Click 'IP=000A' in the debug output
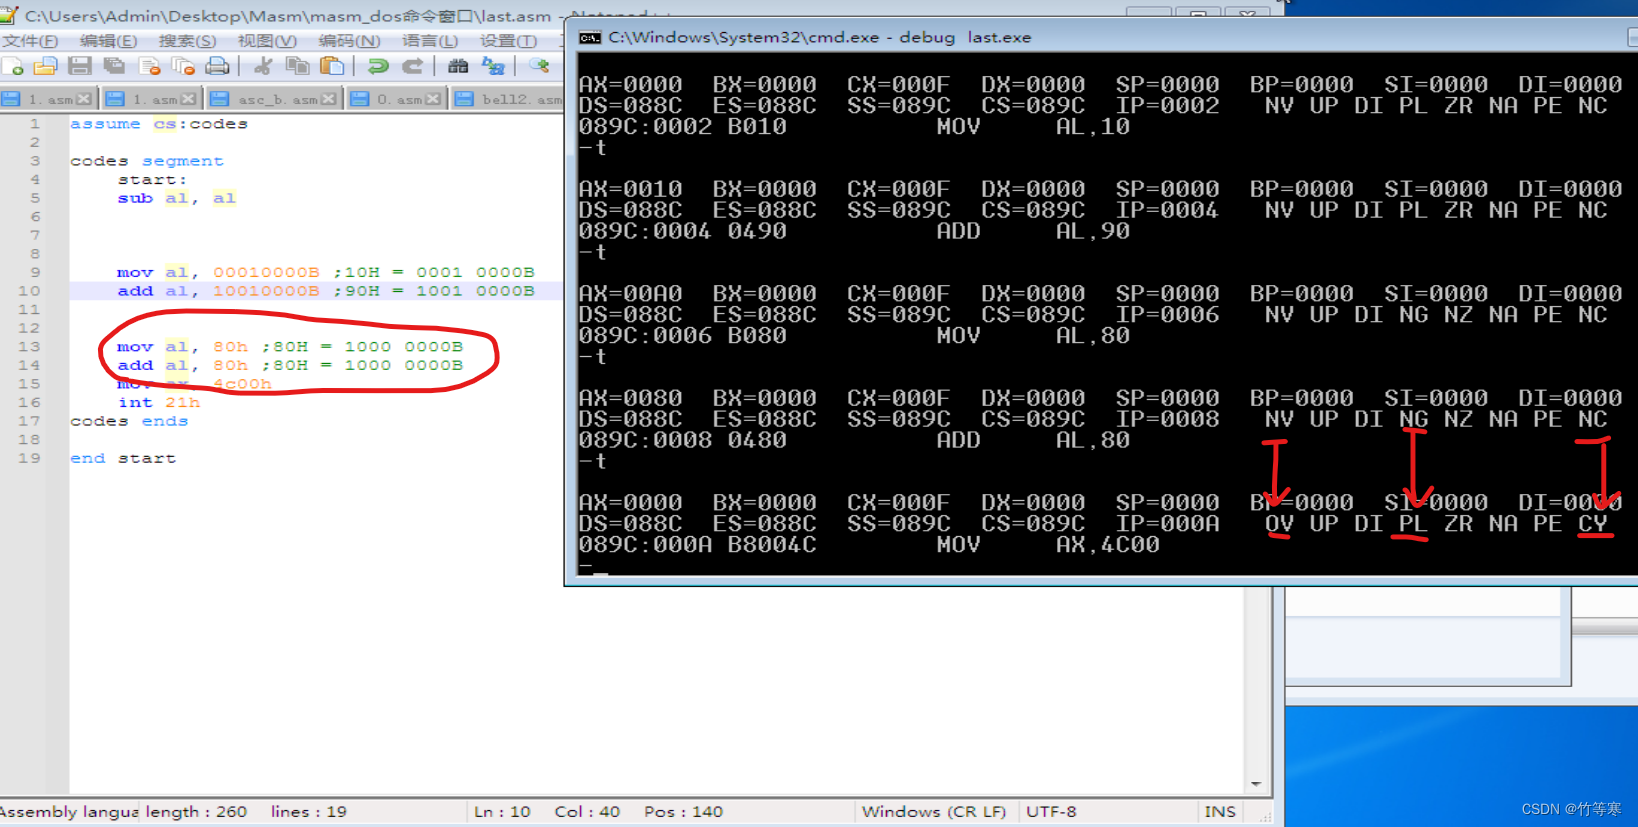This screenshot has height=827, width=1638. [1167, 524]
